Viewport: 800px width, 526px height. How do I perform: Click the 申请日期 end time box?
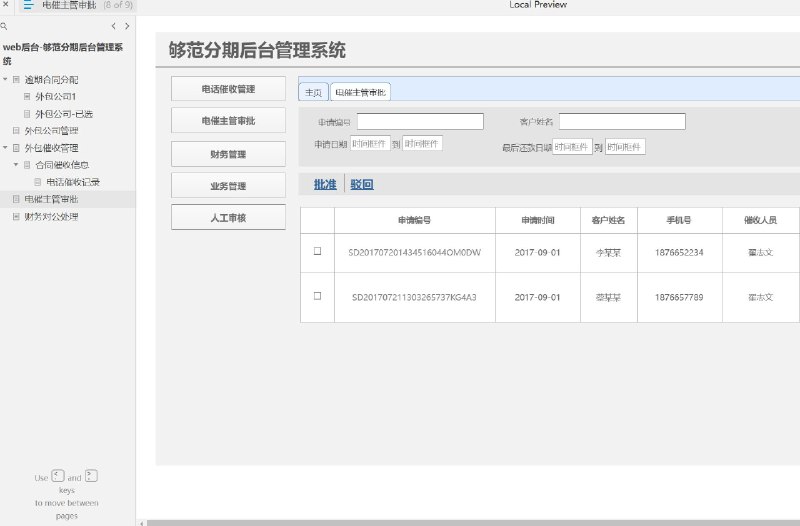tap(422, 143)
